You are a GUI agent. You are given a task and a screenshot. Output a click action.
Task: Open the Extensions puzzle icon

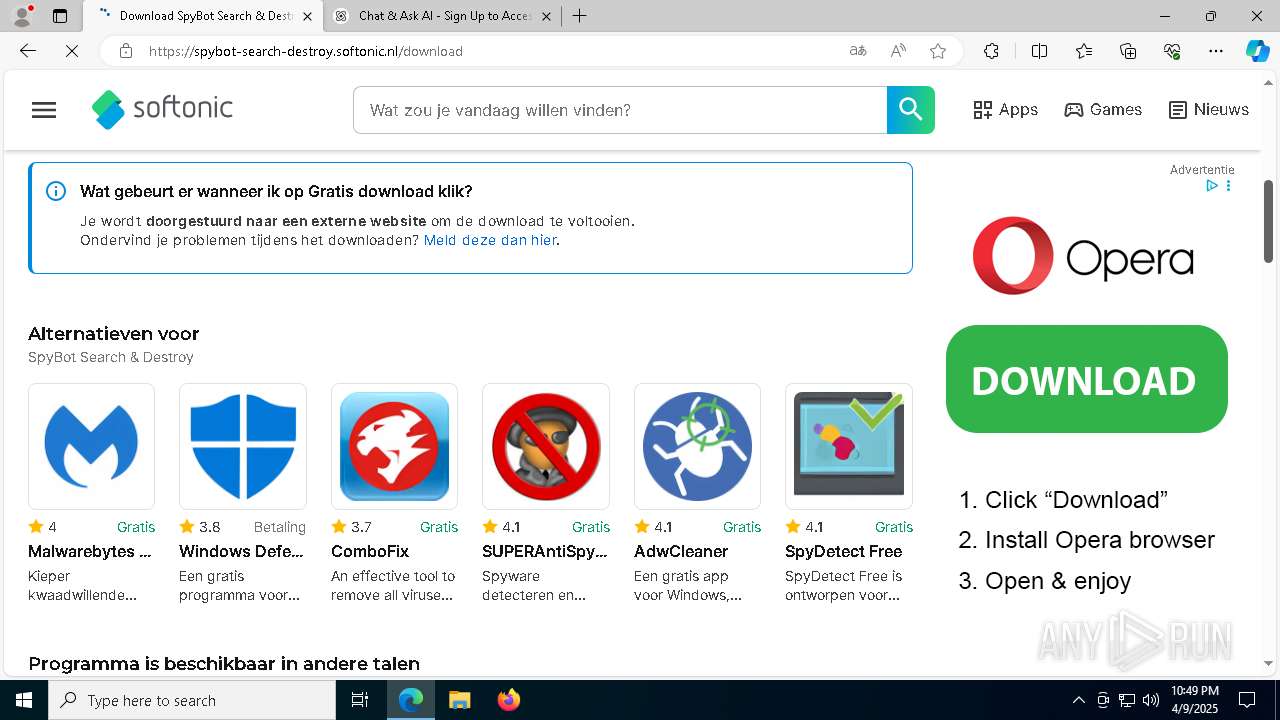[x=991, y=51]
